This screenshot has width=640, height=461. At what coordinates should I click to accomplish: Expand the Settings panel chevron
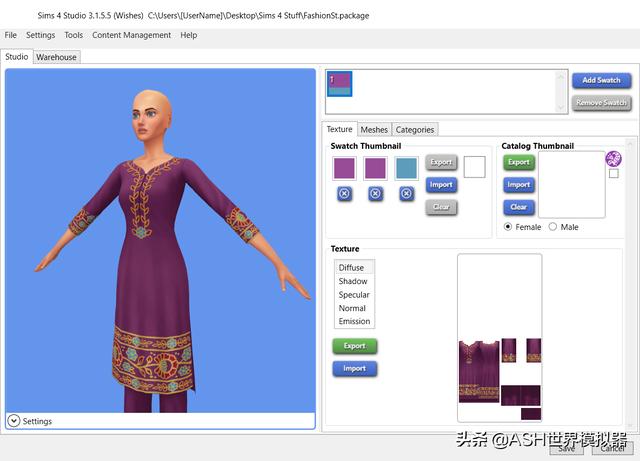(x=13, y=421)
